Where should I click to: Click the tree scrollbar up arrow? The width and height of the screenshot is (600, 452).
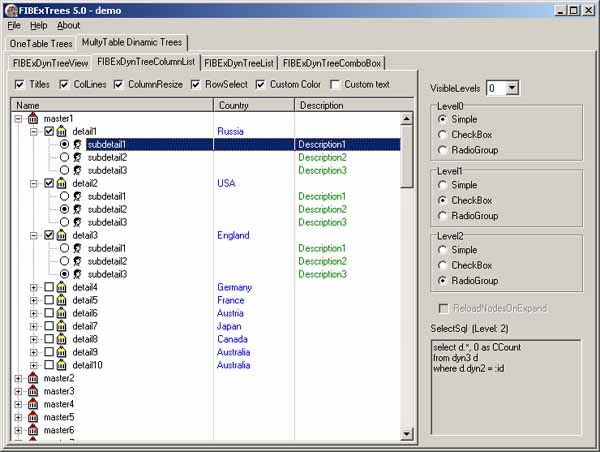click(x=406, y=119)
